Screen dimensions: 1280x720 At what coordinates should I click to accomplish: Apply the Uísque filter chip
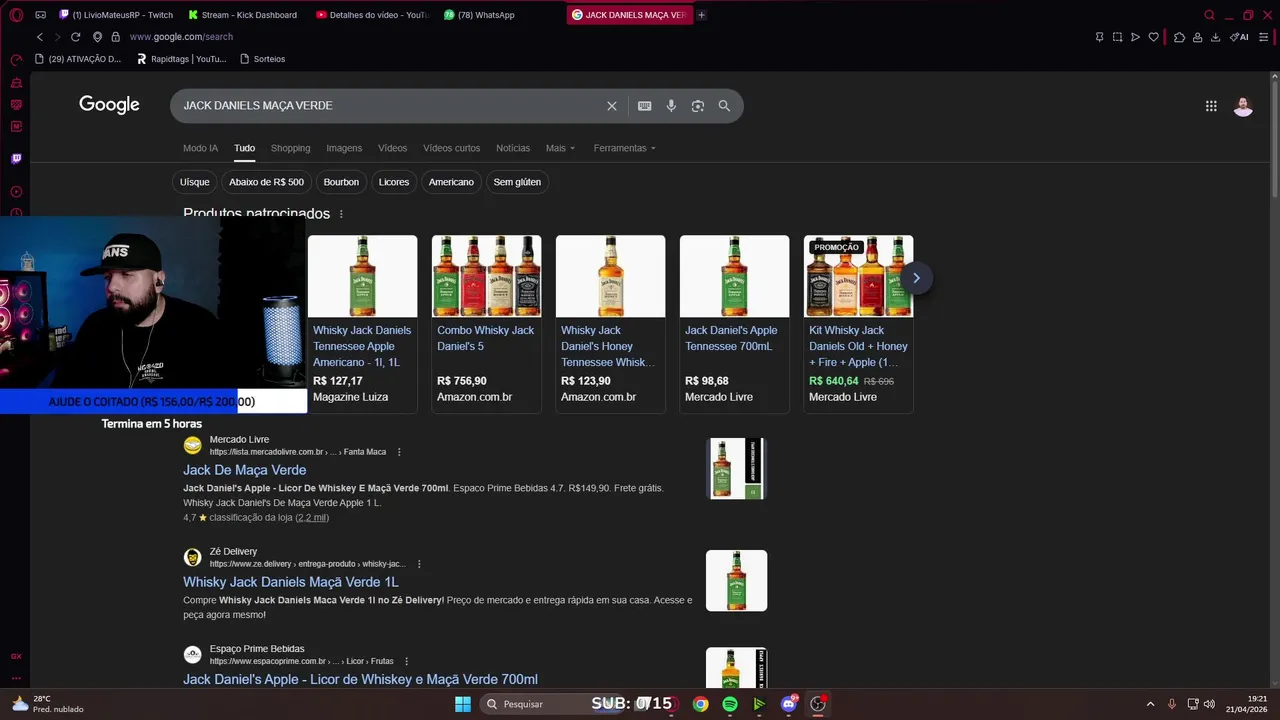coord(195,182)
